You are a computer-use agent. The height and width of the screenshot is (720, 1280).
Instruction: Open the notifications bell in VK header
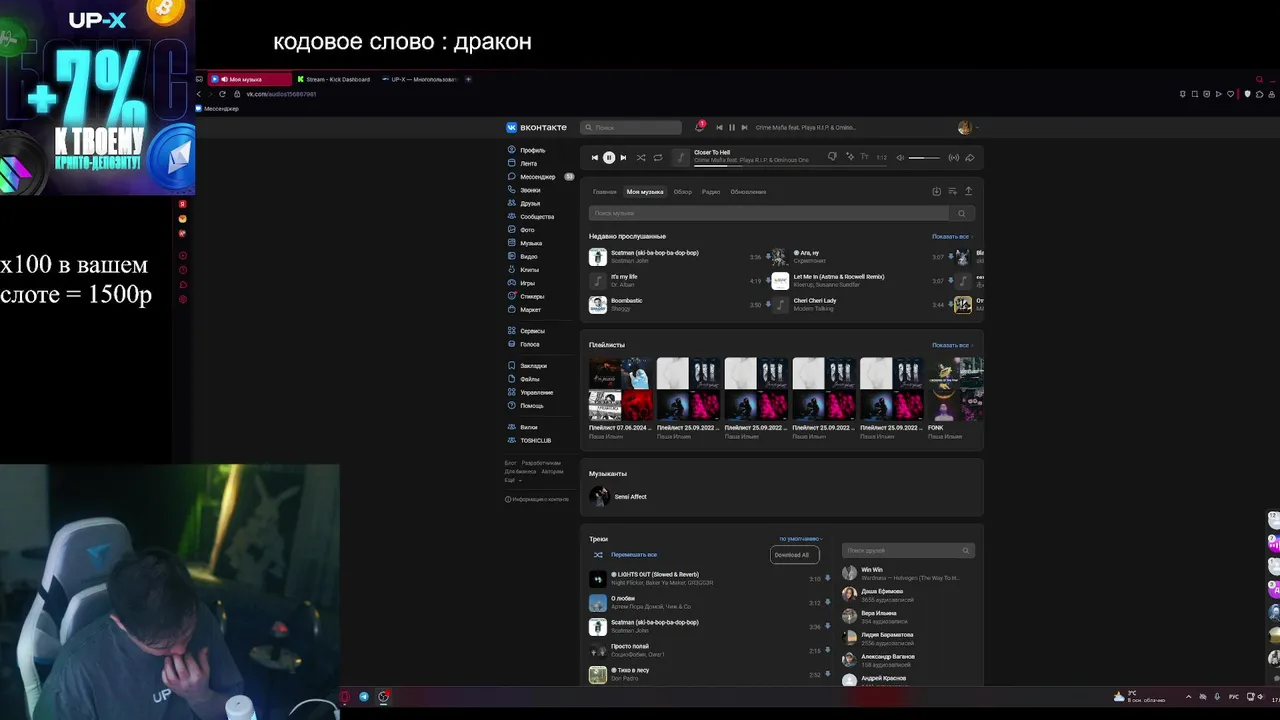click(699, 127)
